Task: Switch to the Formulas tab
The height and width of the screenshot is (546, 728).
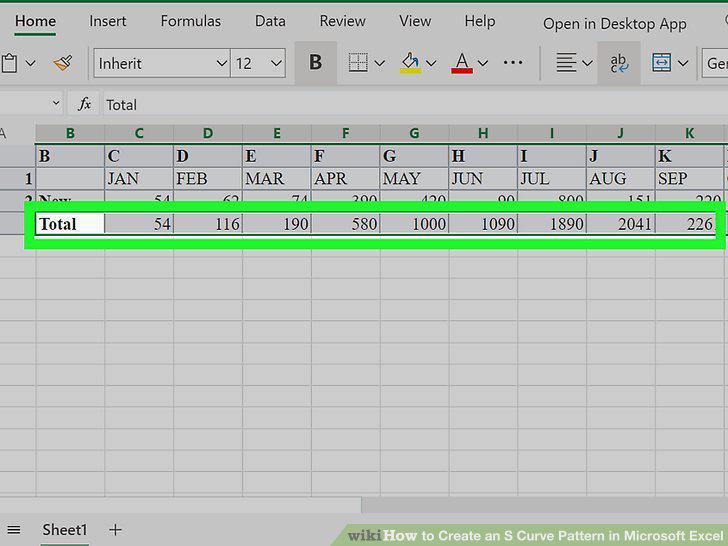Action: (x=191, y=21)
